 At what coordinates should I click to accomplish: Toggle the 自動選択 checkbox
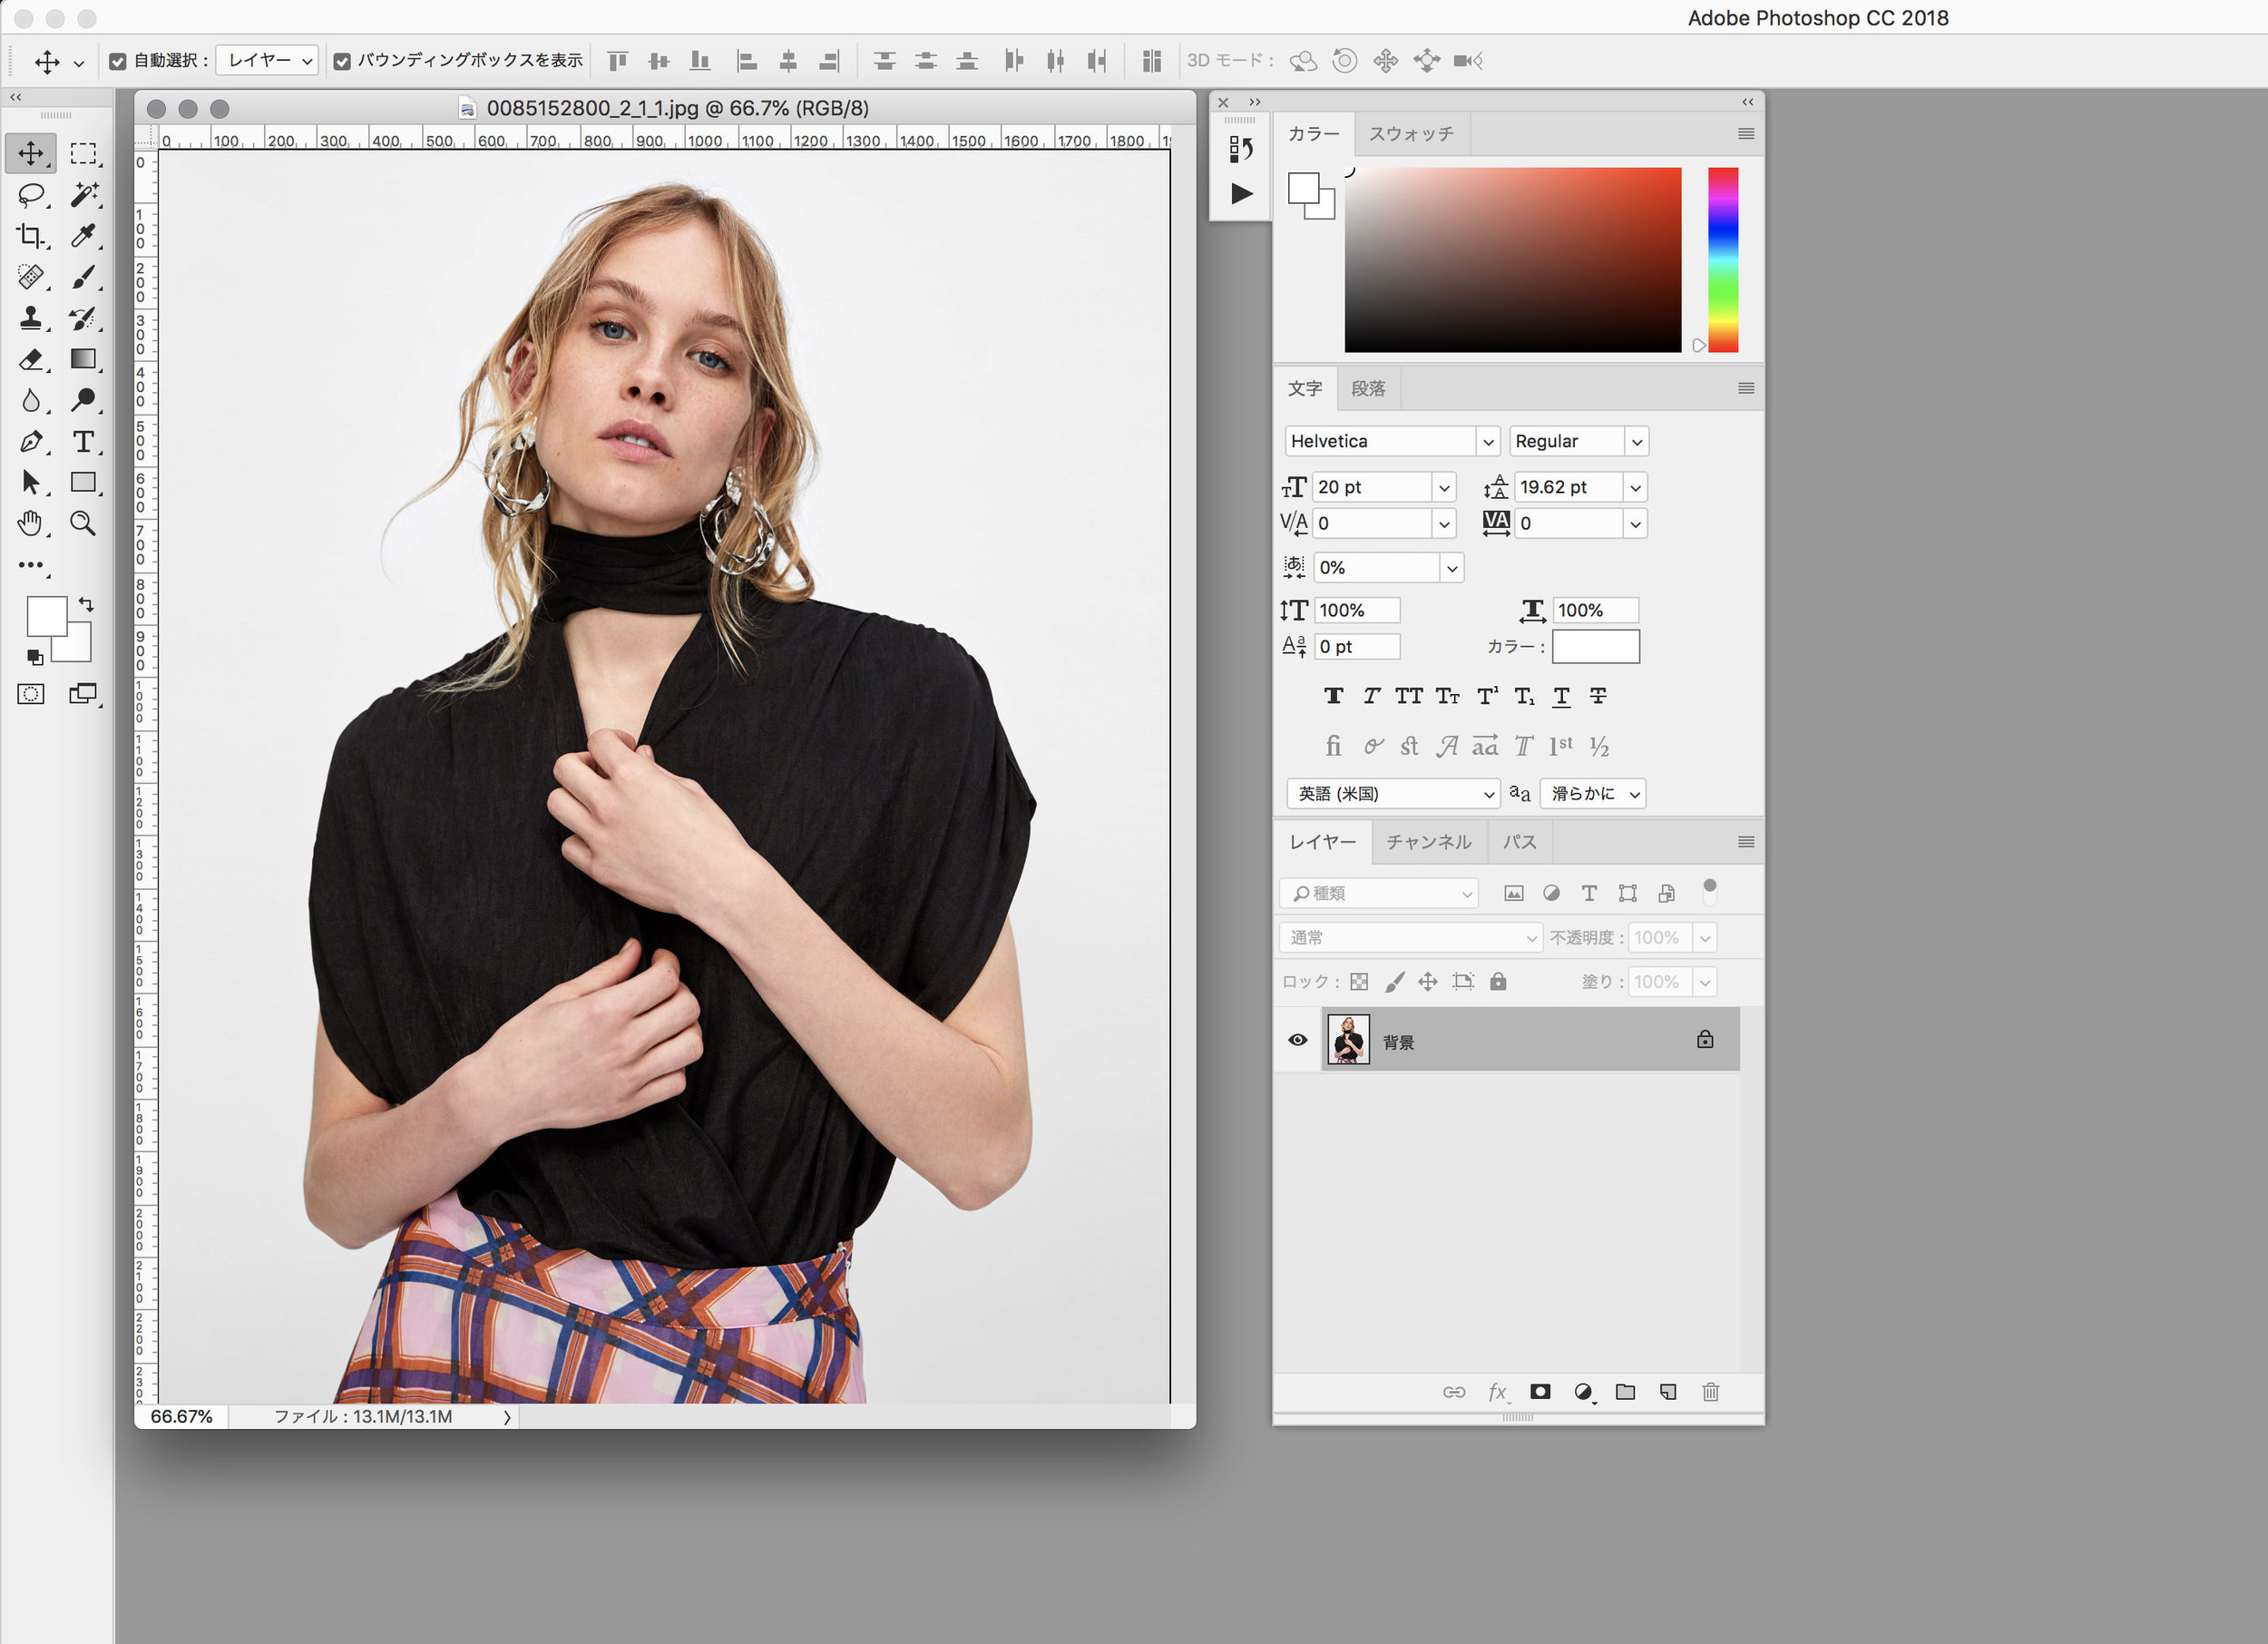click(x=118, y=61)
